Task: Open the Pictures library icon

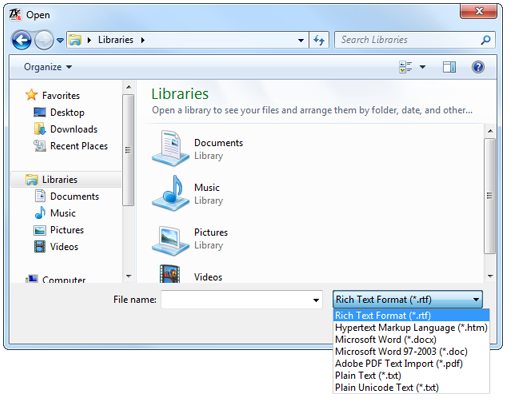Action: tap(170, 240)
